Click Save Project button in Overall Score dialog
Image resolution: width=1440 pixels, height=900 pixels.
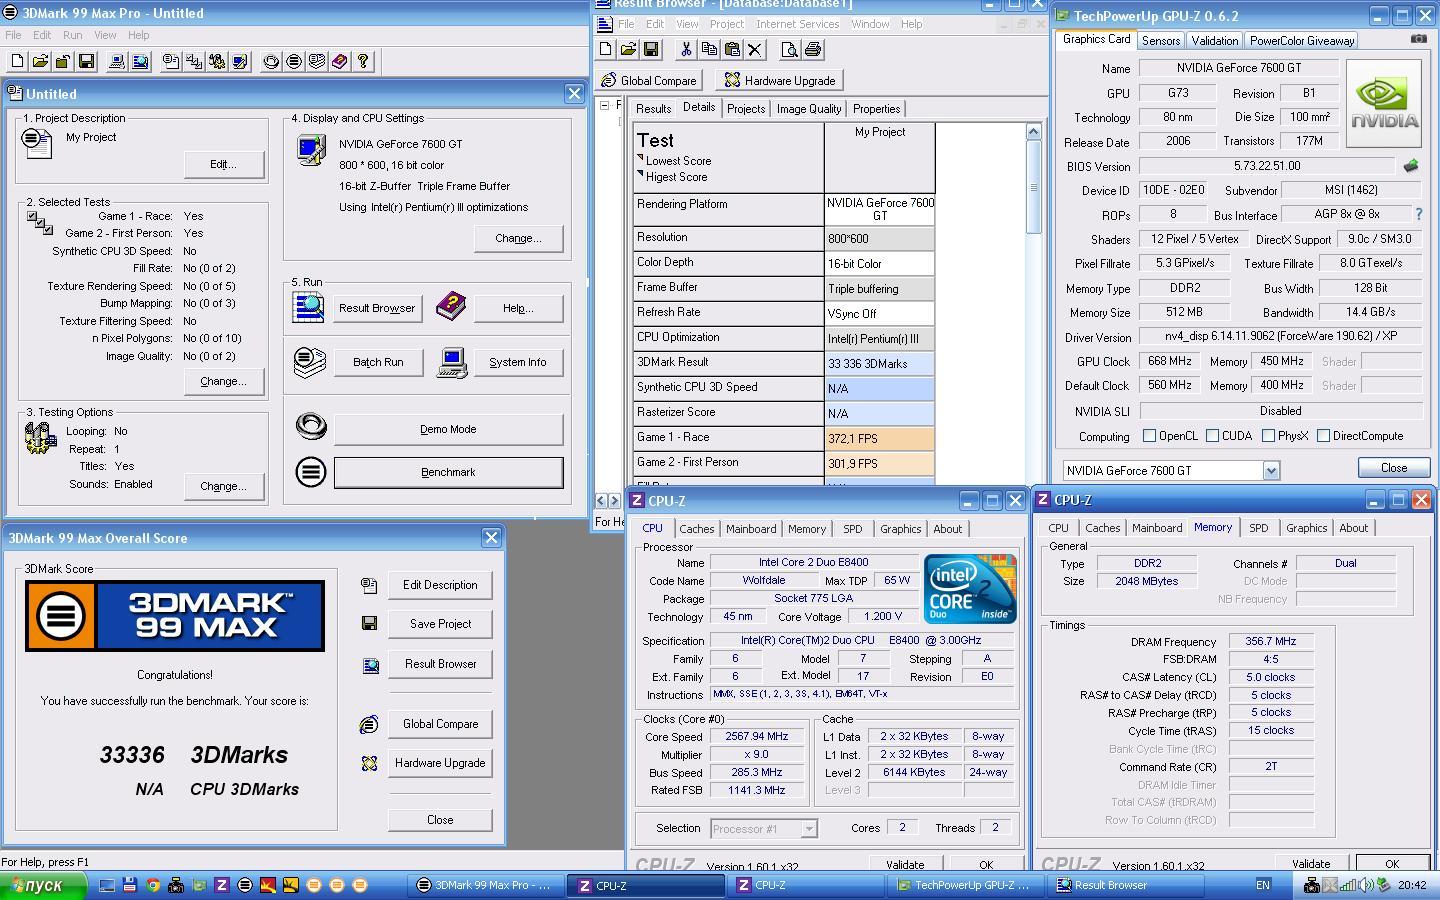(x=440, y=624)
